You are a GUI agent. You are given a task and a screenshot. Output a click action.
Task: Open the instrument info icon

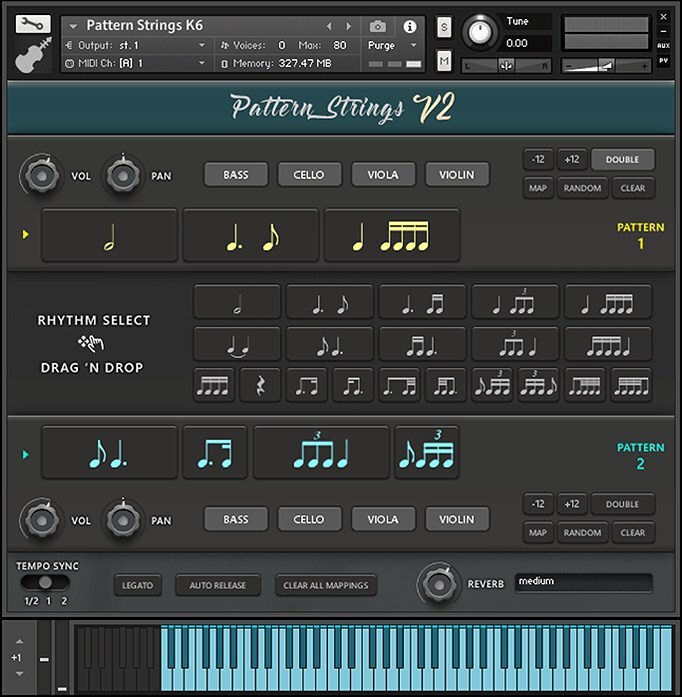(409, 26)
